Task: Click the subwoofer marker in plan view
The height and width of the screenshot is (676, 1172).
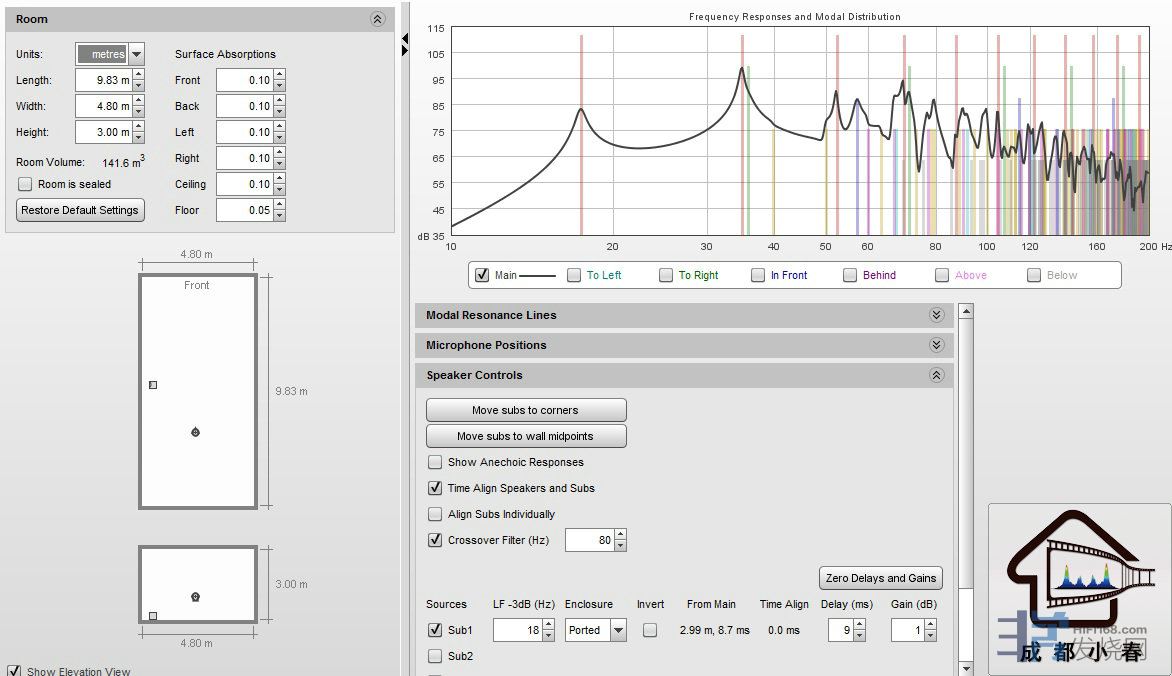Action: [153, 385]
